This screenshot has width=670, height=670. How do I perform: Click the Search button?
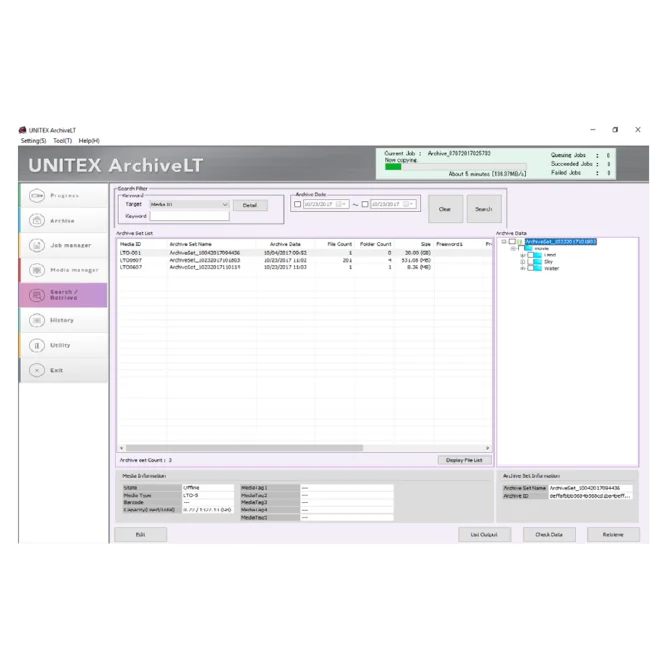tap(484, 209)
